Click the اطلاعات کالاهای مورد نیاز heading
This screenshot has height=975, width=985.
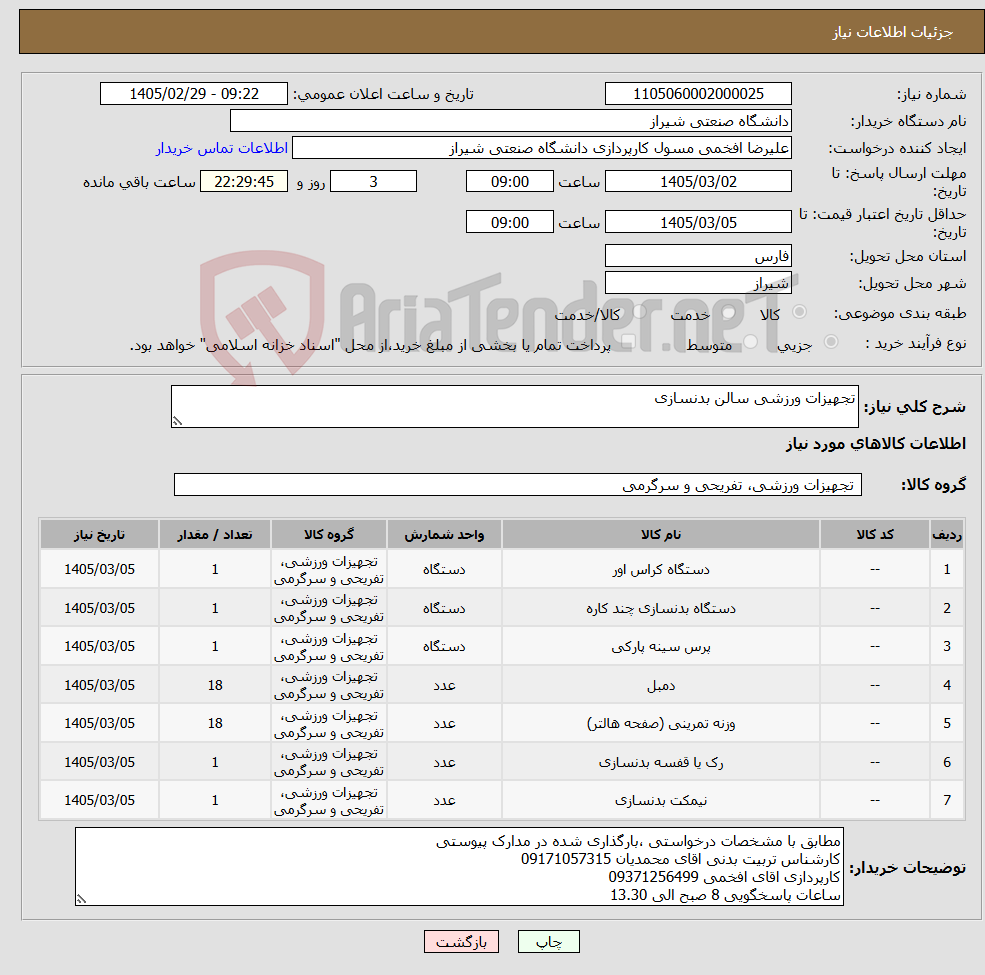click(x=875, y=444)
